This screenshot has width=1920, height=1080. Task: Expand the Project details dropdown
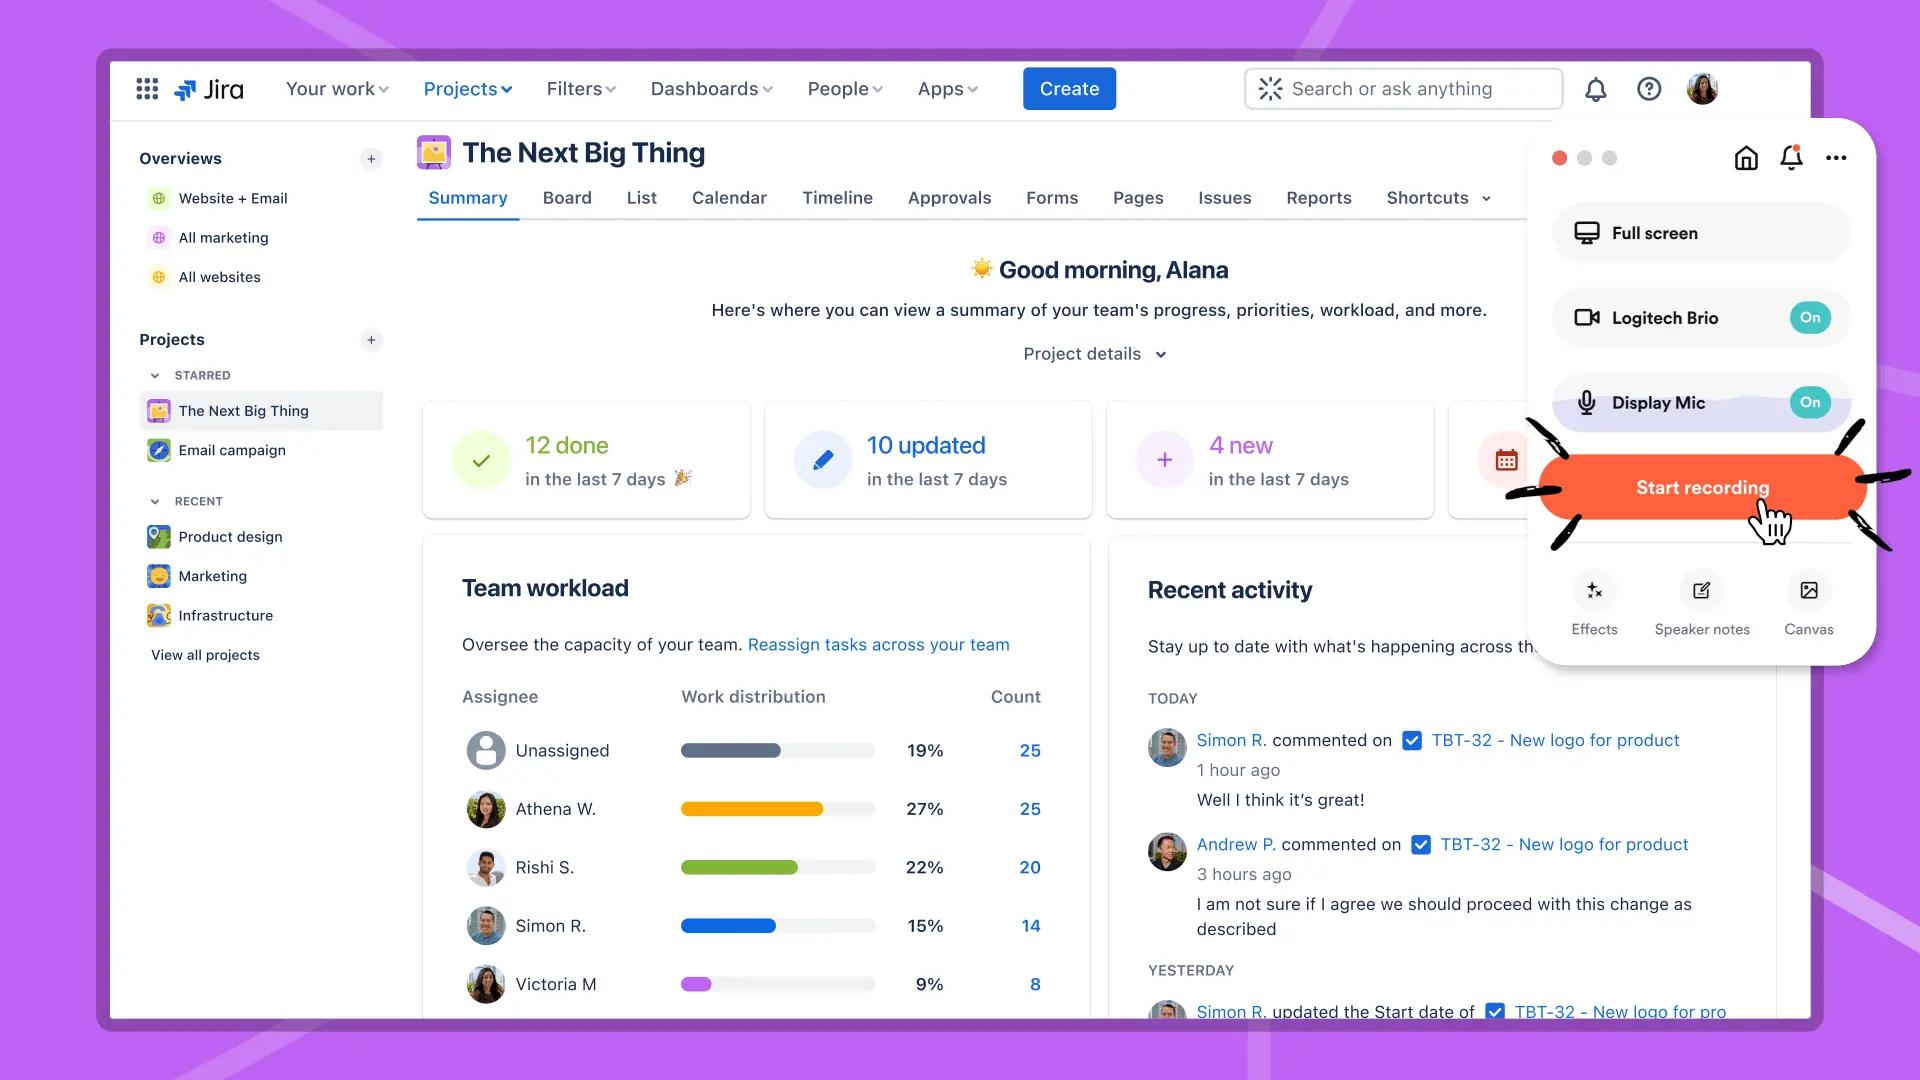tap(1094, 354)
